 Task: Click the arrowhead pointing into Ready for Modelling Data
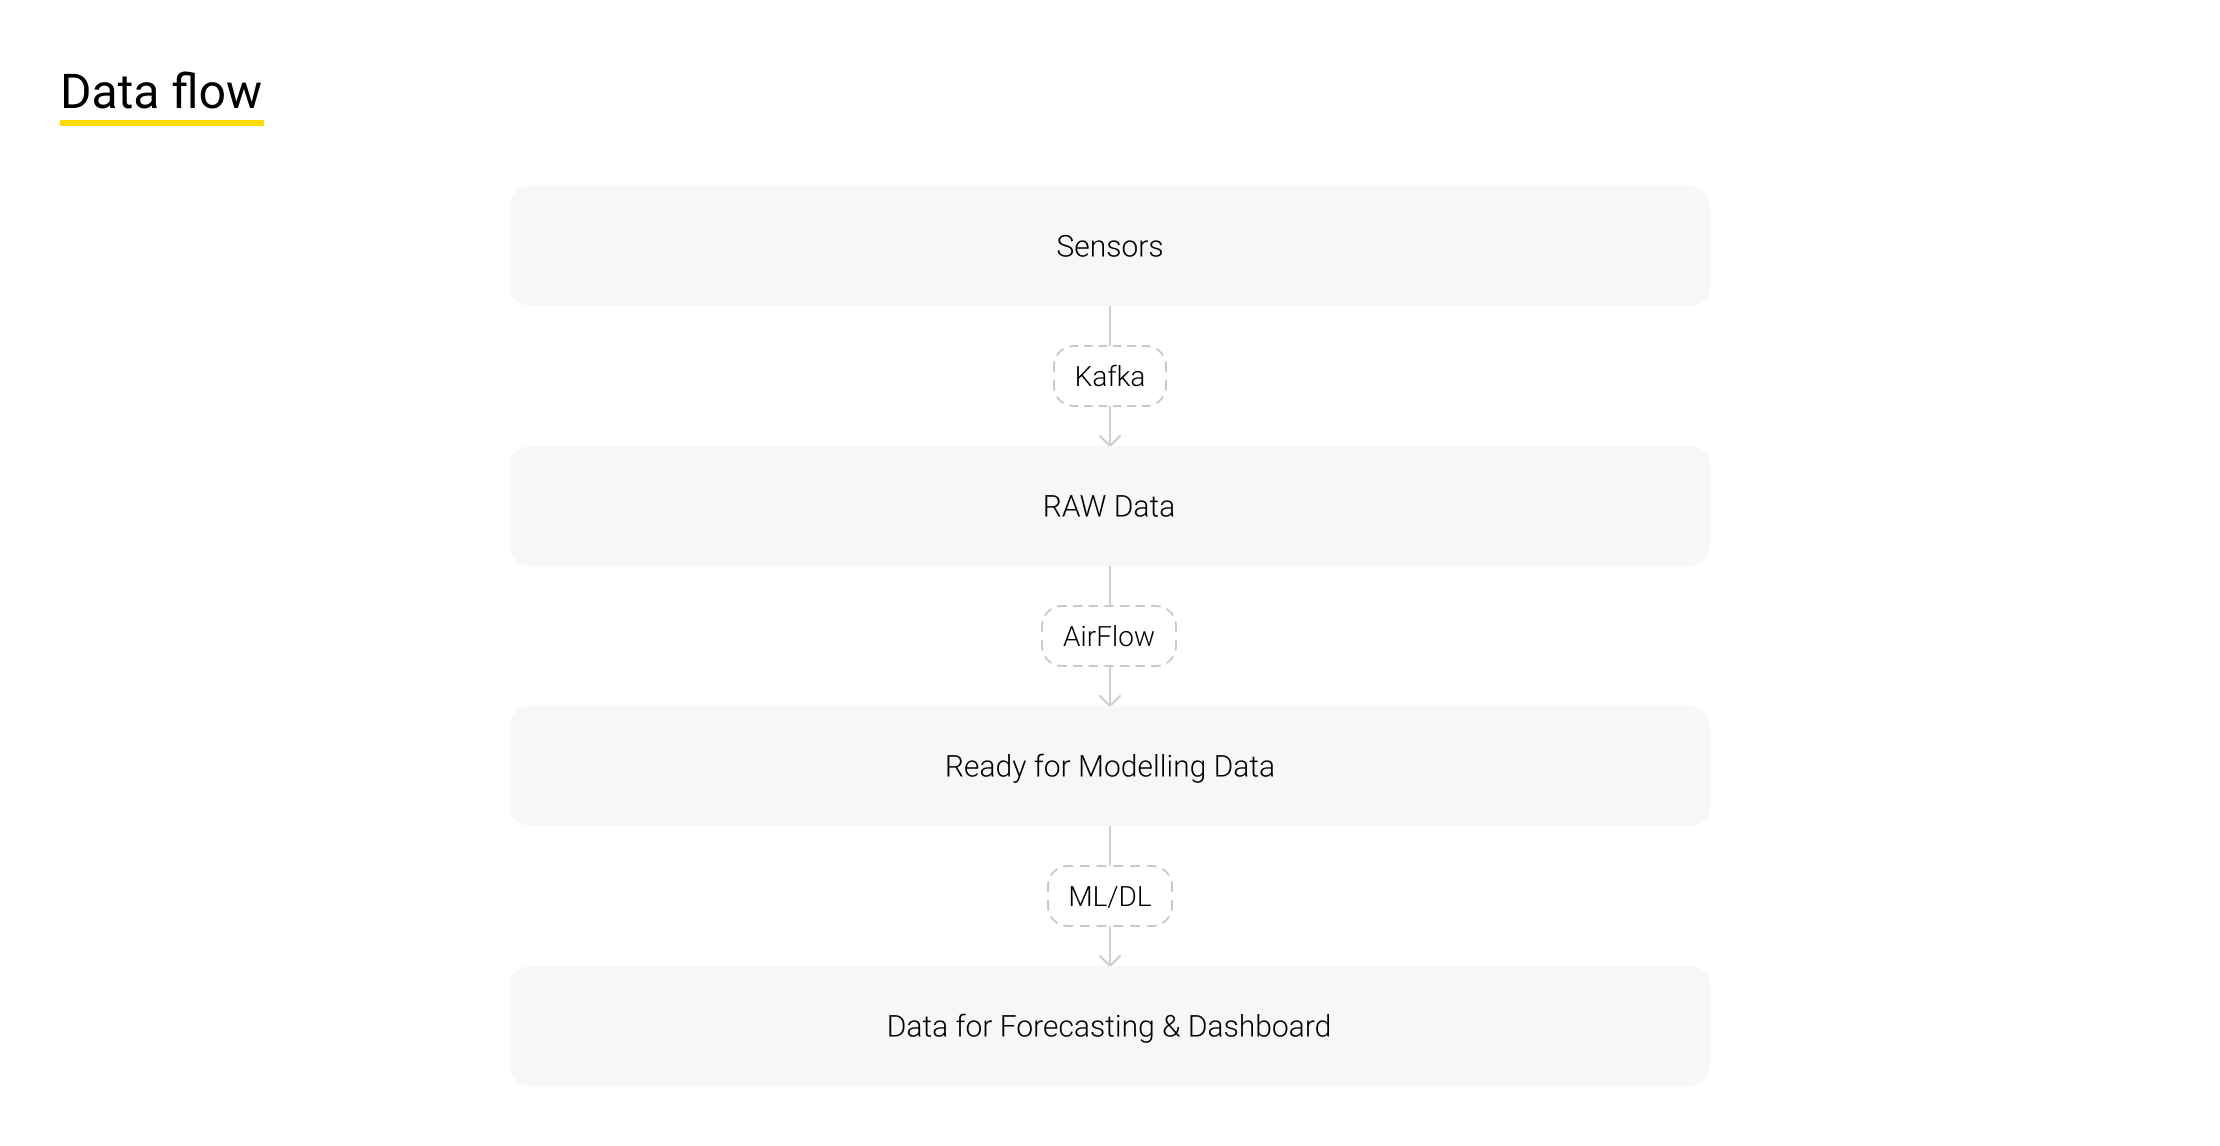[x=1110, y=699]
